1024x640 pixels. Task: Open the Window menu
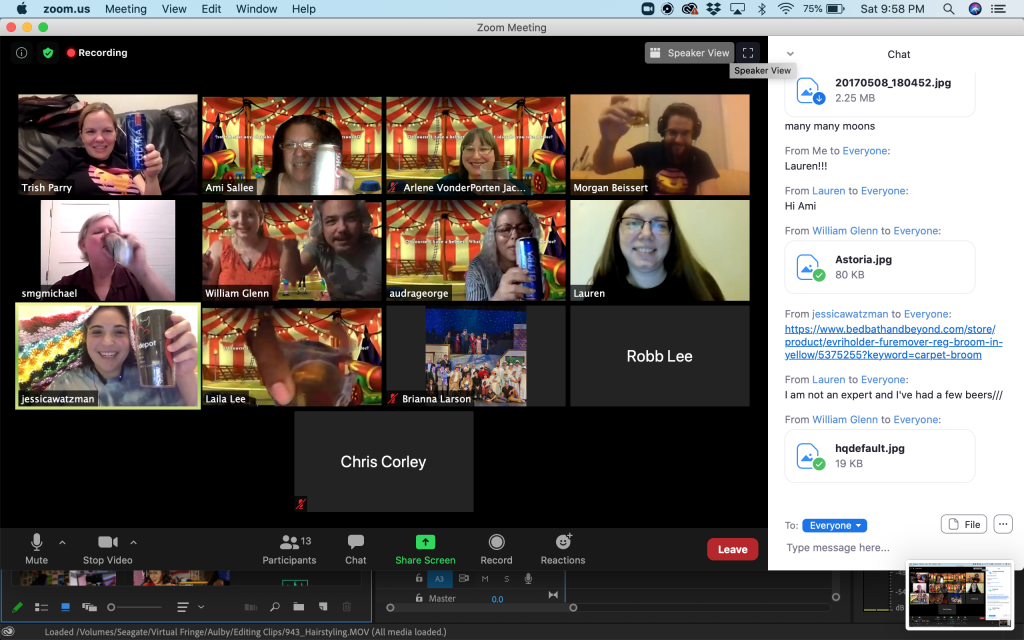(x=257, y=9)
